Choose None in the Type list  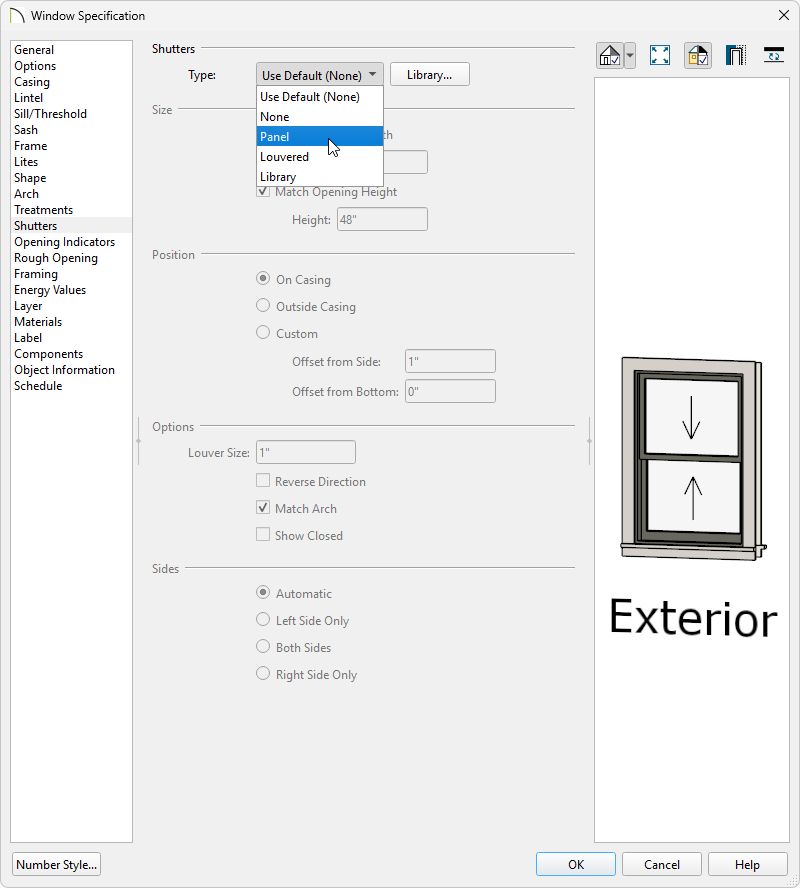point(320,117)
